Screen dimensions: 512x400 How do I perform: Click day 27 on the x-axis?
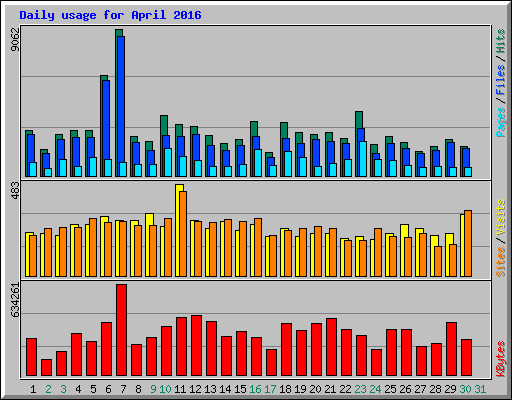coord(420,389)
